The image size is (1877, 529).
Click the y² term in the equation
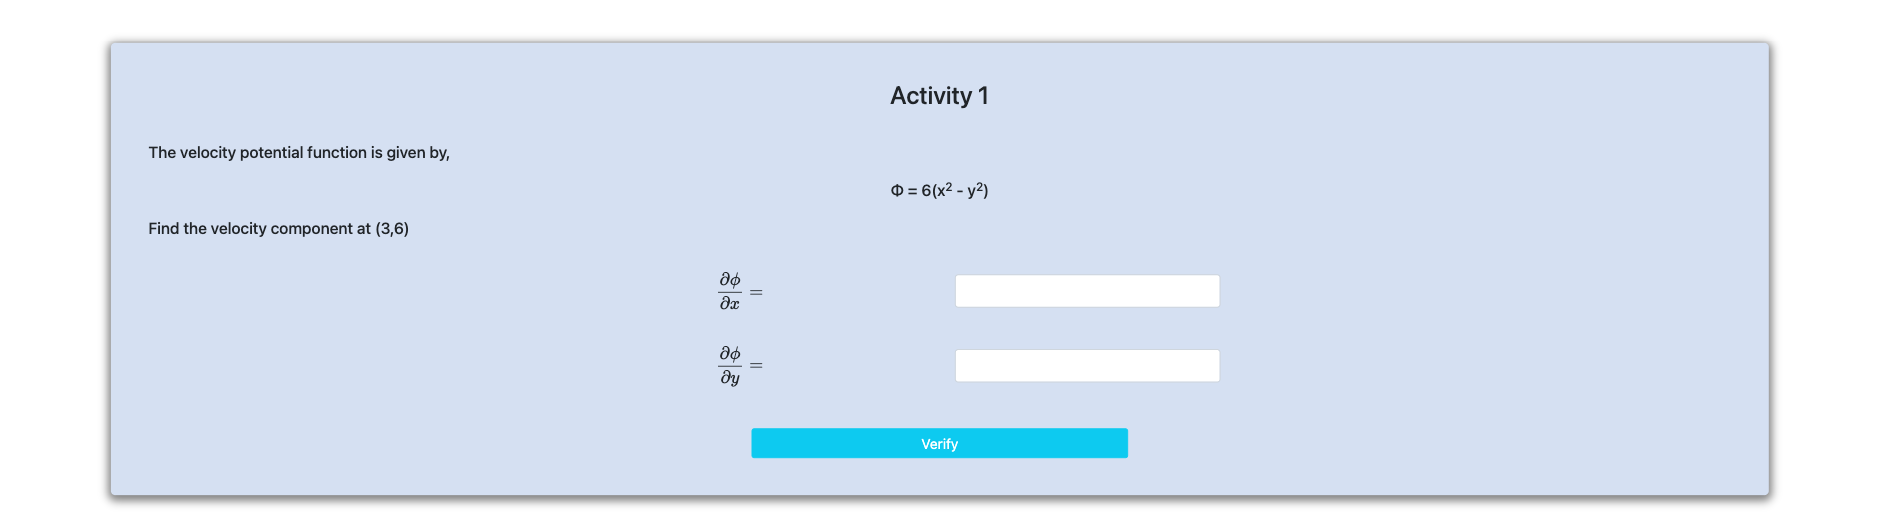click(975, 190)
